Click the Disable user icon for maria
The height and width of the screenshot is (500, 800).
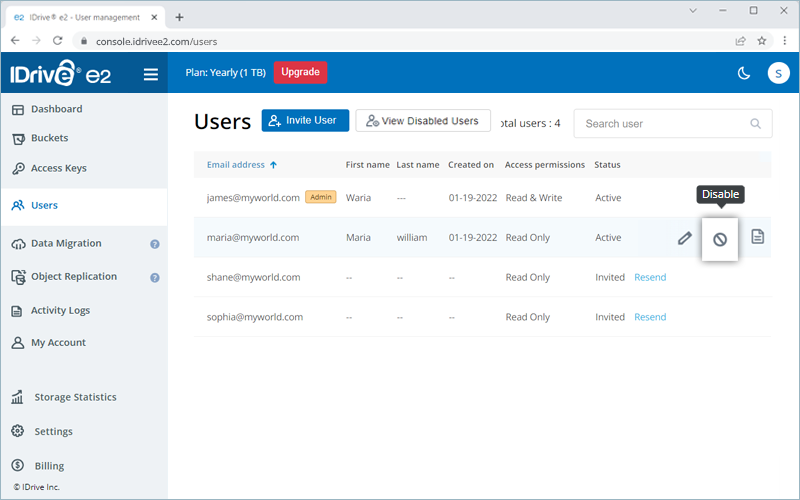pyautogui.click(x=719, y=239)
